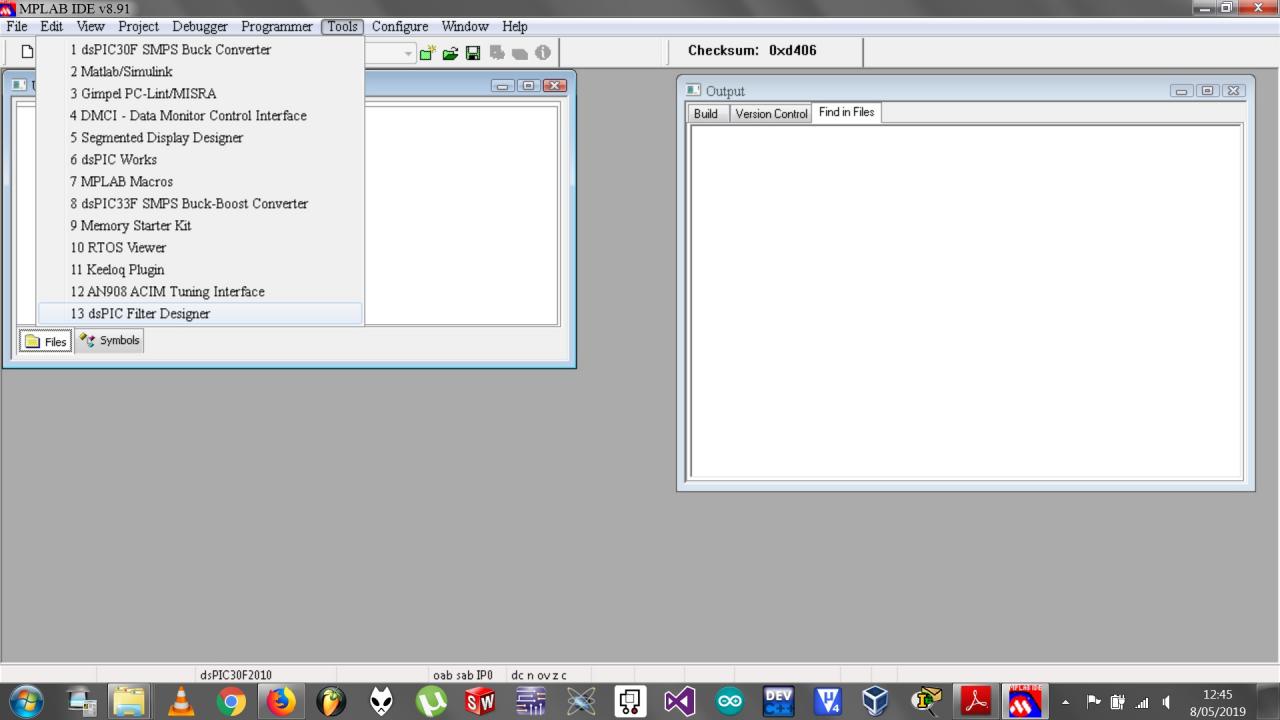This screenshot has height=720, width=1280.
Task: Select dsPIC33F SMPS Buck-Boost Converter
Action: tap(200, 204)
